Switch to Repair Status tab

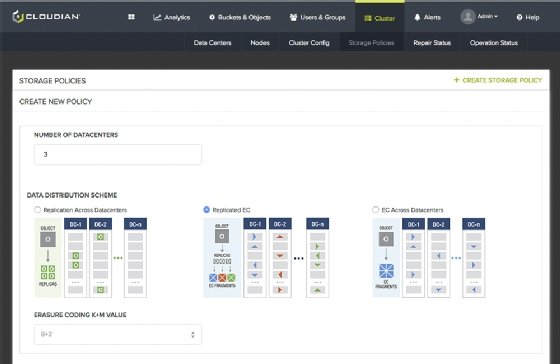coord(432,43)
